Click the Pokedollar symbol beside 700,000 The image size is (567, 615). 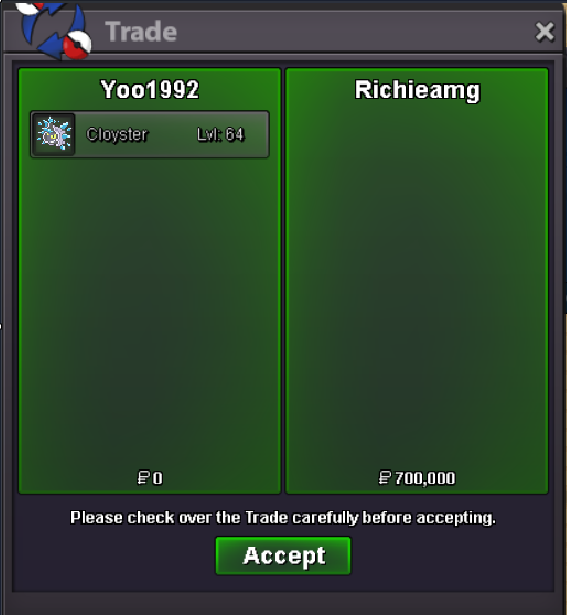pos(385,478)
